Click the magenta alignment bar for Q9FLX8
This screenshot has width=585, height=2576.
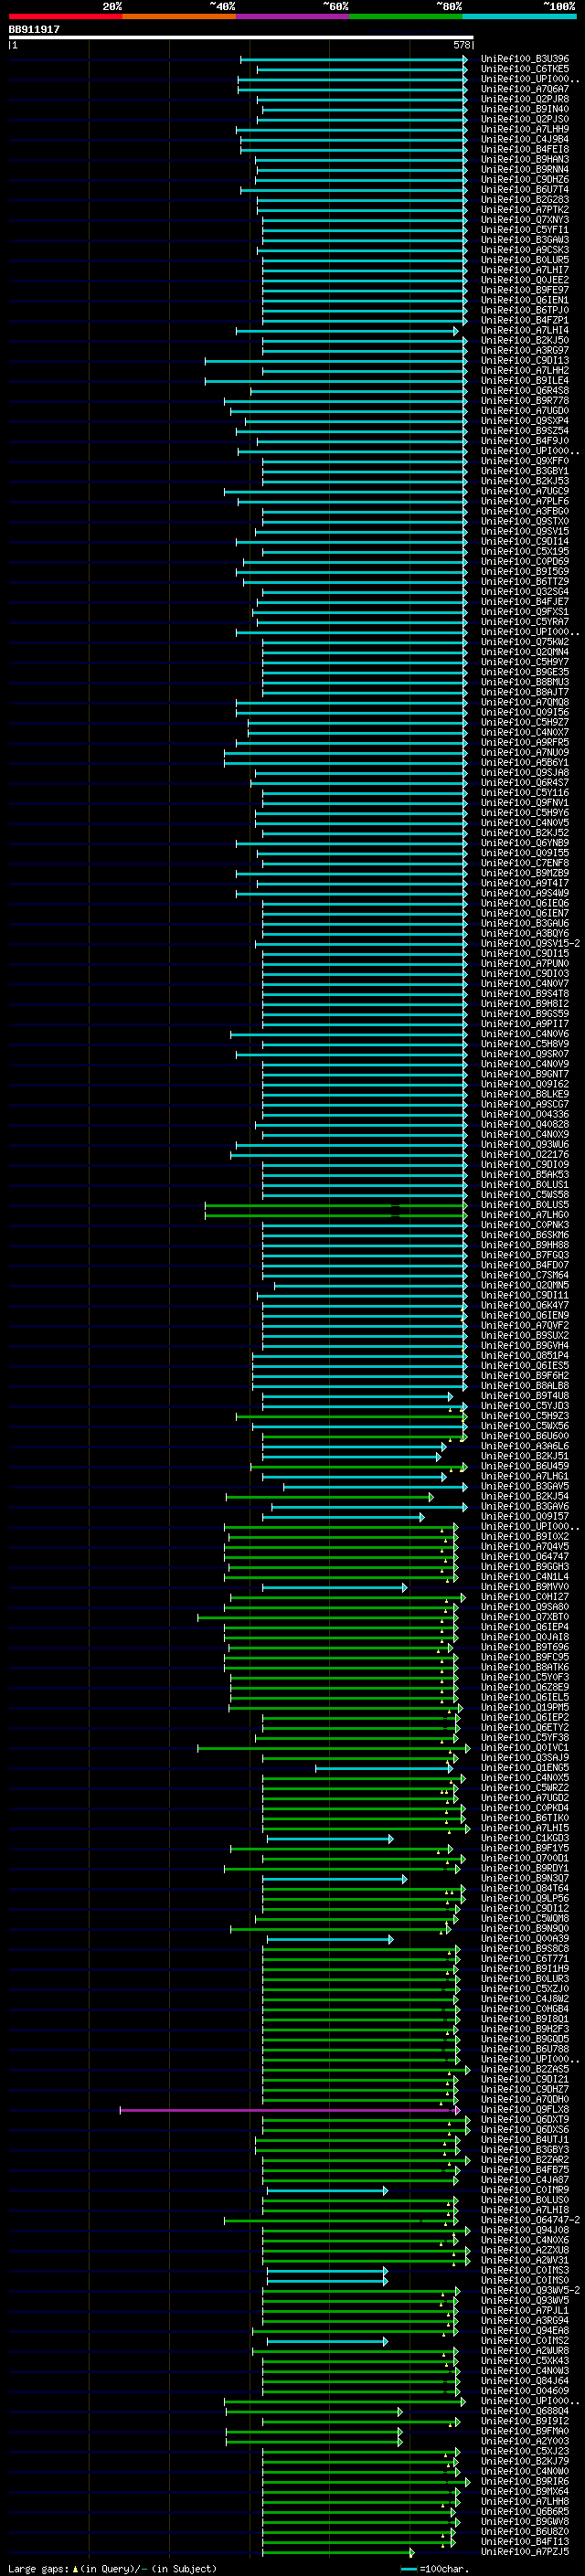[x=290, y=2109]
